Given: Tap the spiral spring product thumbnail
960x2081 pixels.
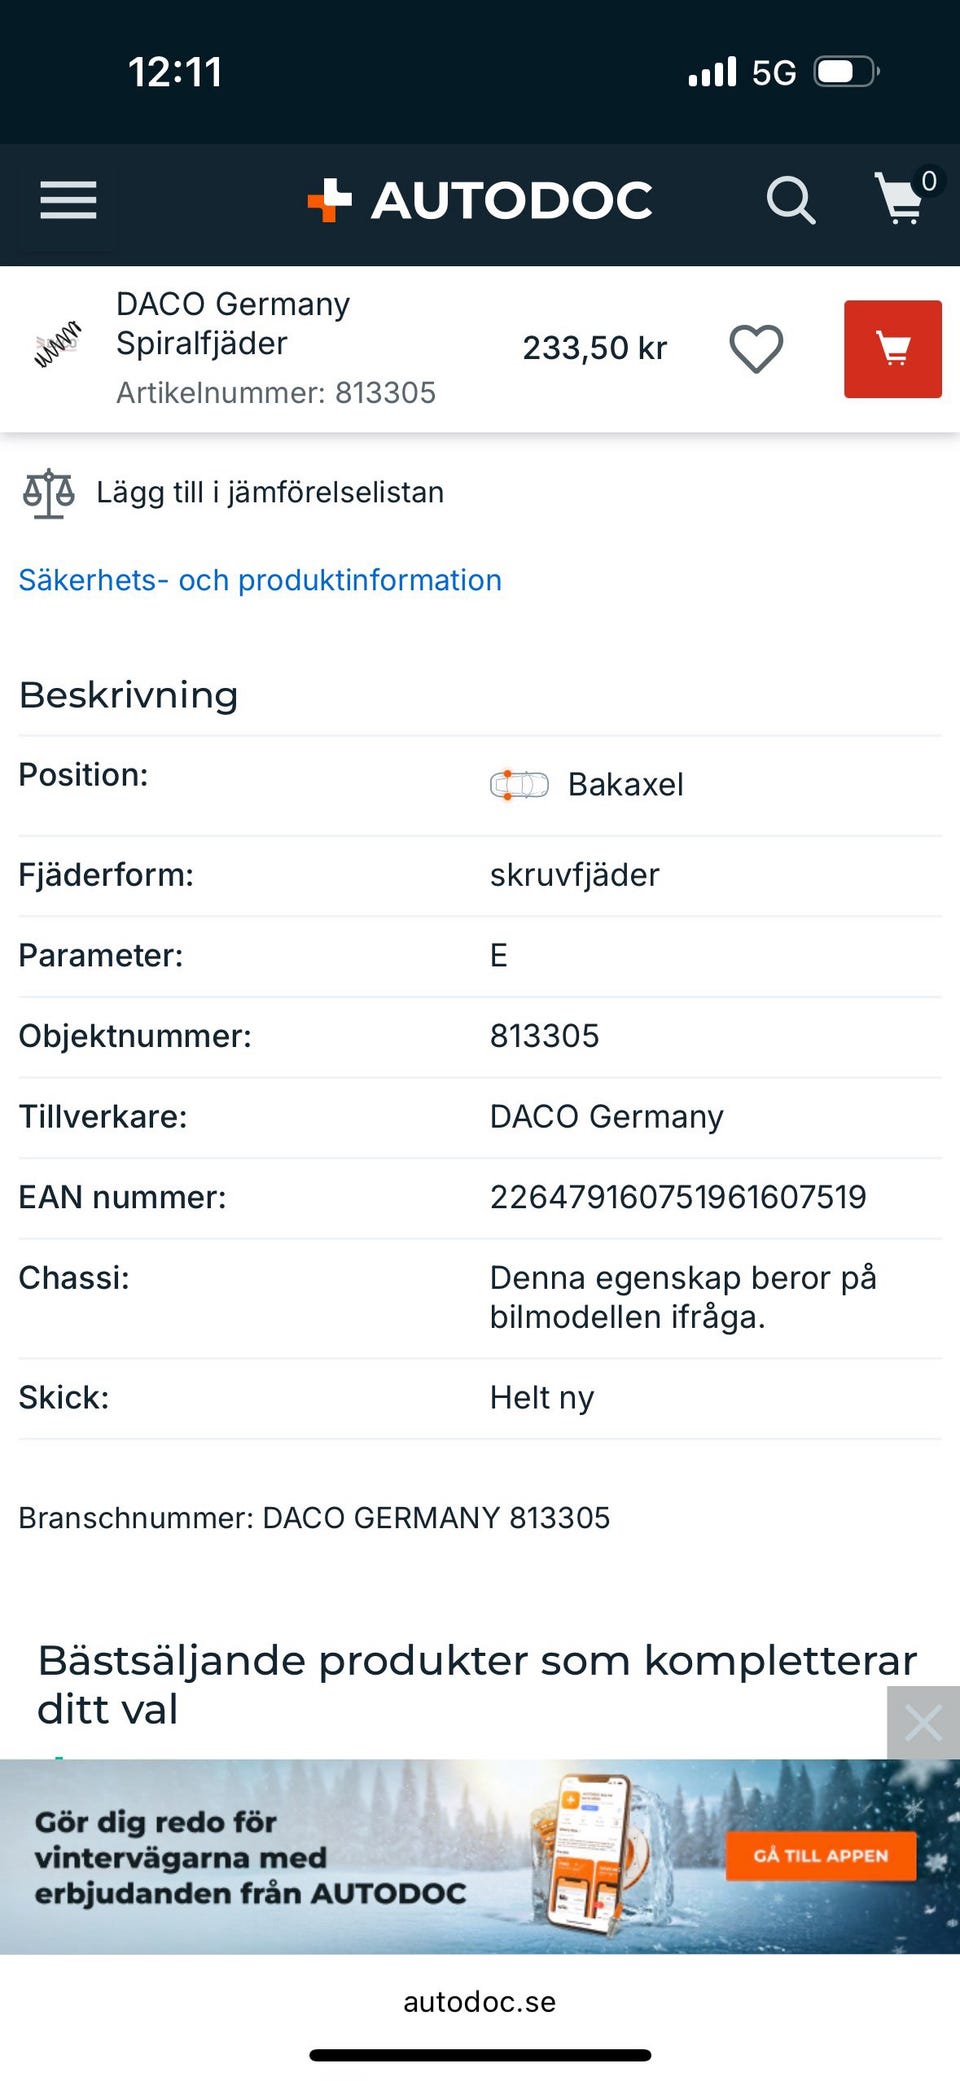Looking at the screenshot, I should pos(57,345).
